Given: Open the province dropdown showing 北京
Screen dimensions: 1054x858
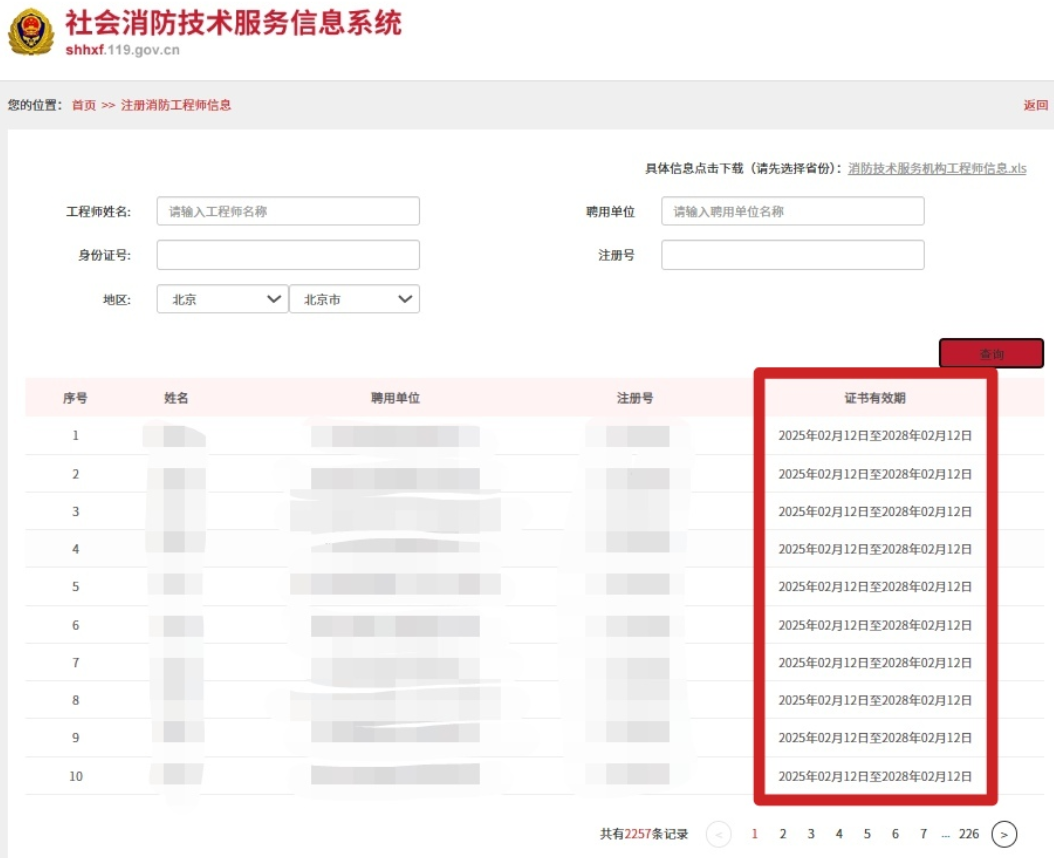Looking at the screenshot, I should click(x=222, y=299).
